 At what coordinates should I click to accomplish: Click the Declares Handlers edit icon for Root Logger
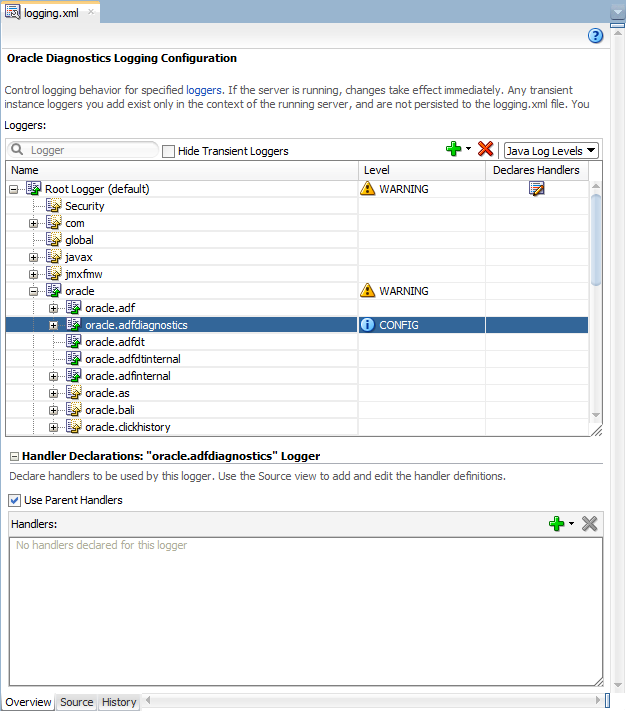536,189
